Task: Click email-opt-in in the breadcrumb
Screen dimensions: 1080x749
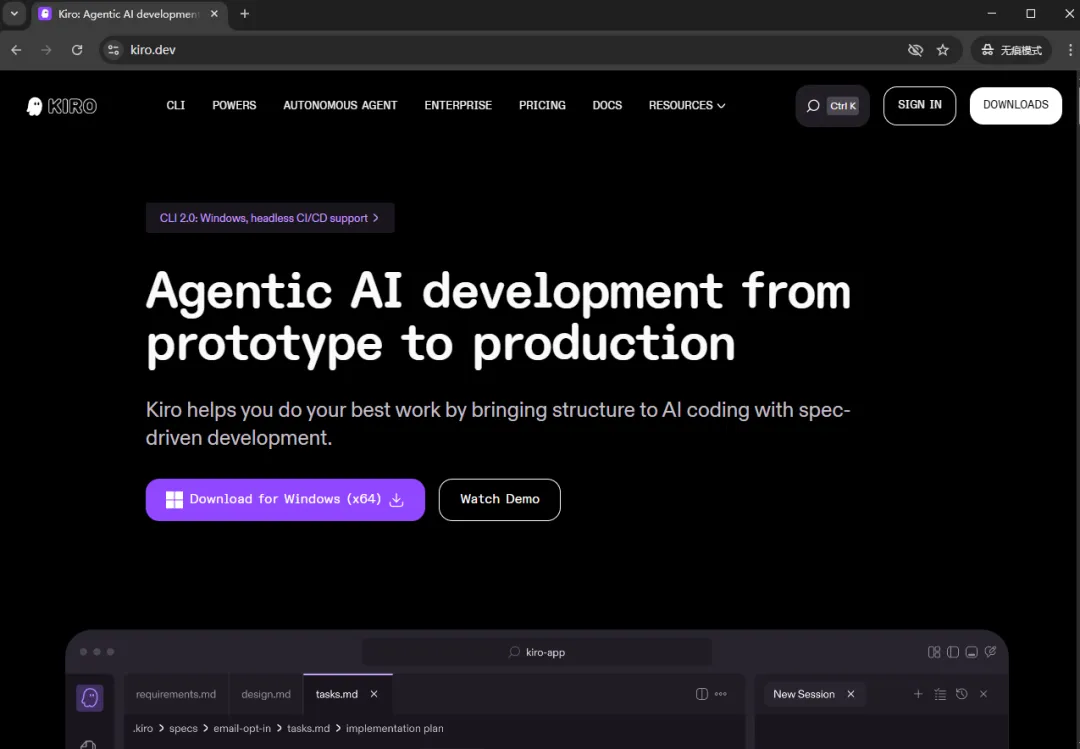Action: coord(242,728)
